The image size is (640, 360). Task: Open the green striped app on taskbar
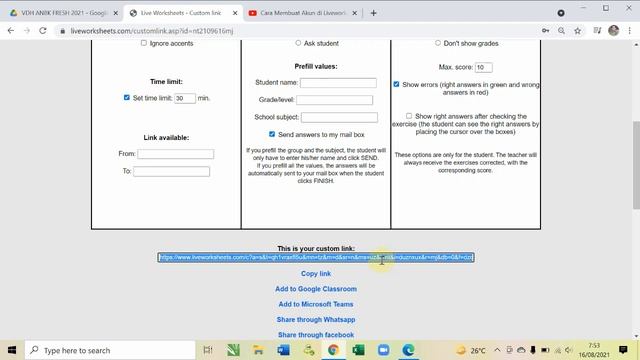click(x=233, y=350)
